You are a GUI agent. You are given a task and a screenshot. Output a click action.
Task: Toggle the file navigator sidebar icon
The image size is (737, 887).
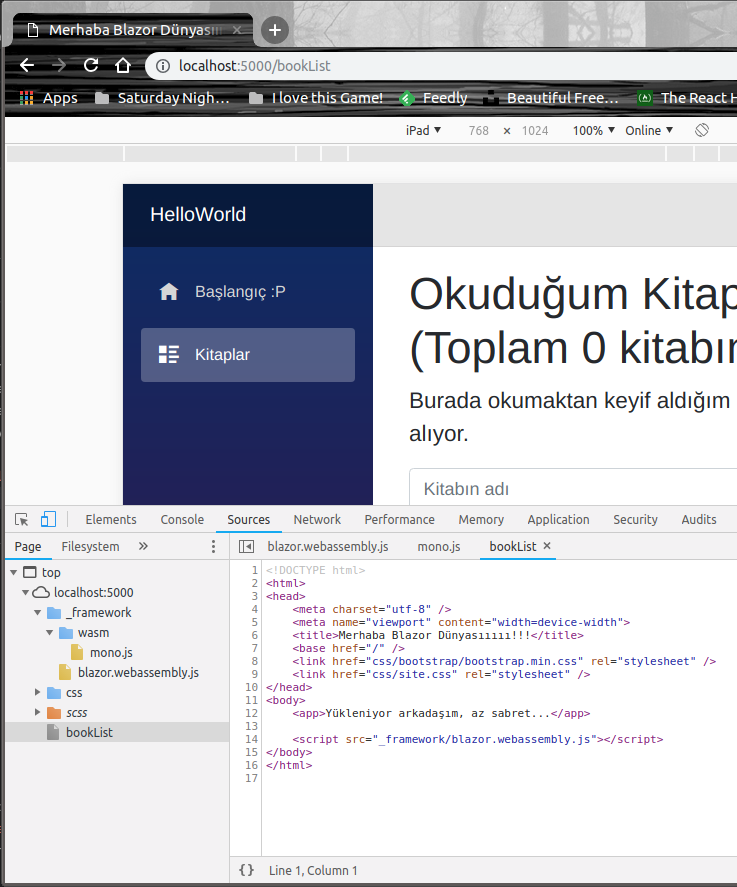pos(246,547)
